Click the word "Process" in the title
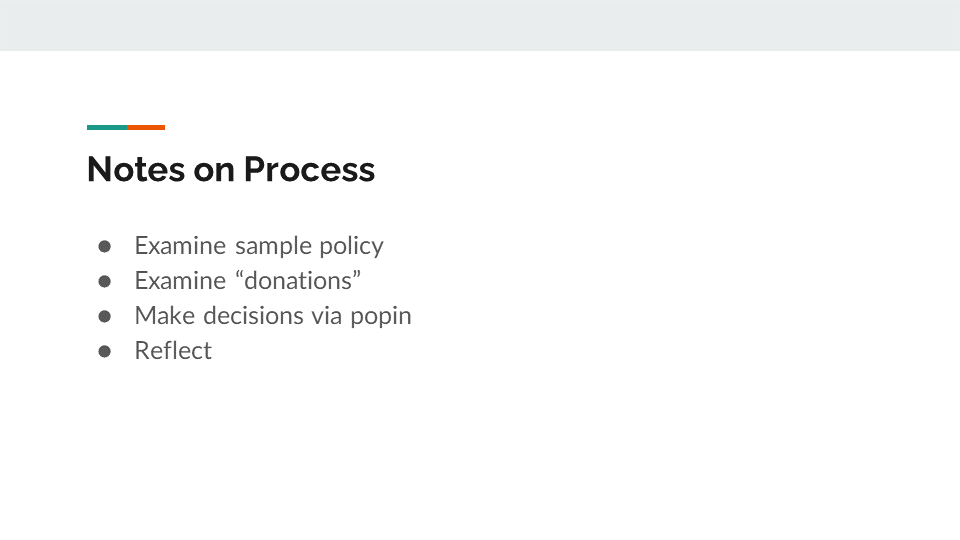This screenshot has height=540, width=960. pos(309,169)
